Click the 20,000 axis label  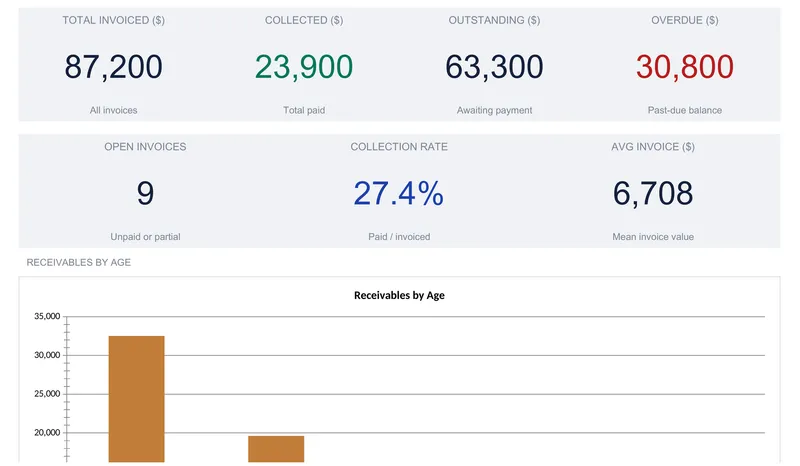[x=47, y=433]
